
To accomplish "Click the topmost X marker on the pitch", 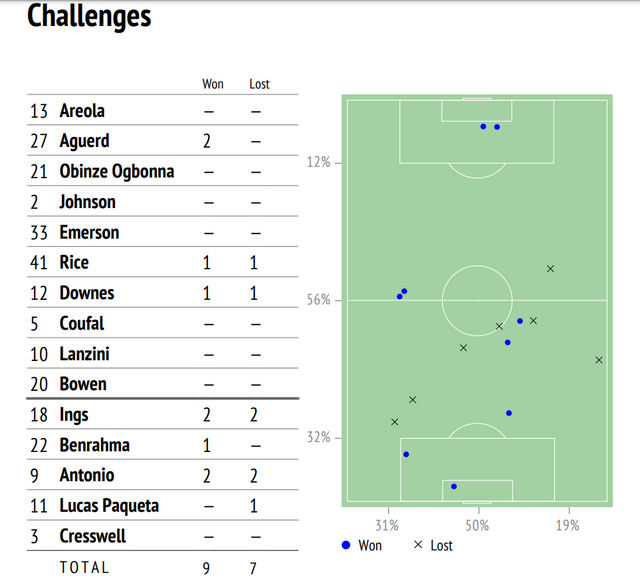I will [550, 269].
